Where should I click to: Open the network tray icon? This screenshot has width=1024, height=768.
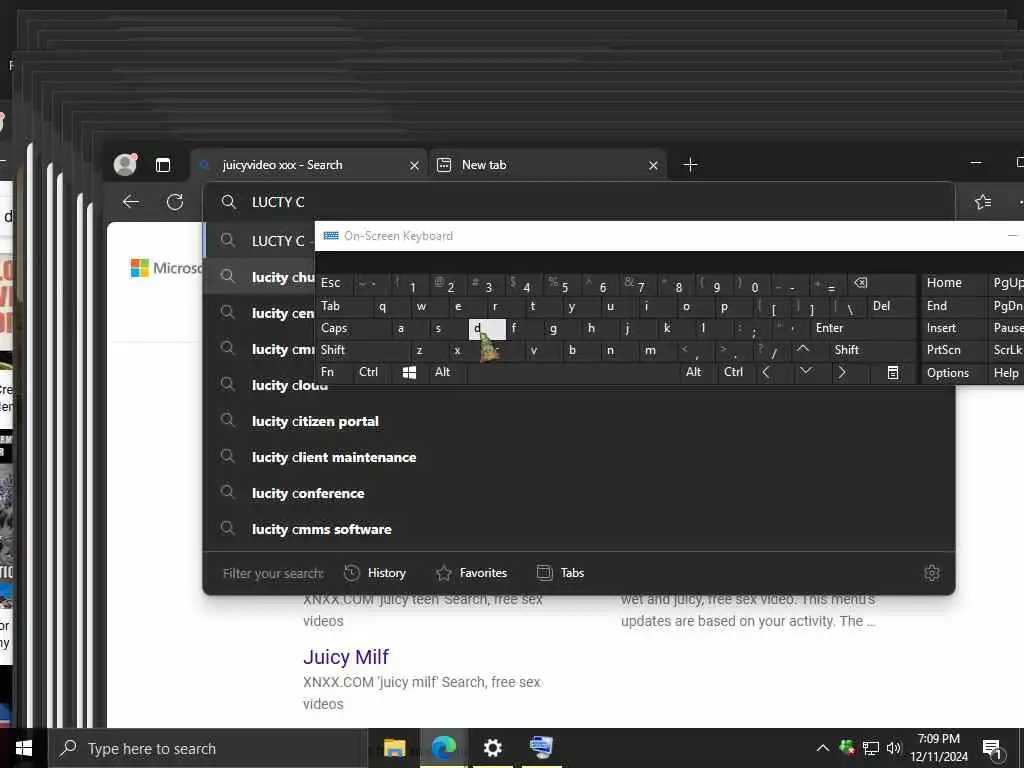pyautogui.click(x=871, y=748)
